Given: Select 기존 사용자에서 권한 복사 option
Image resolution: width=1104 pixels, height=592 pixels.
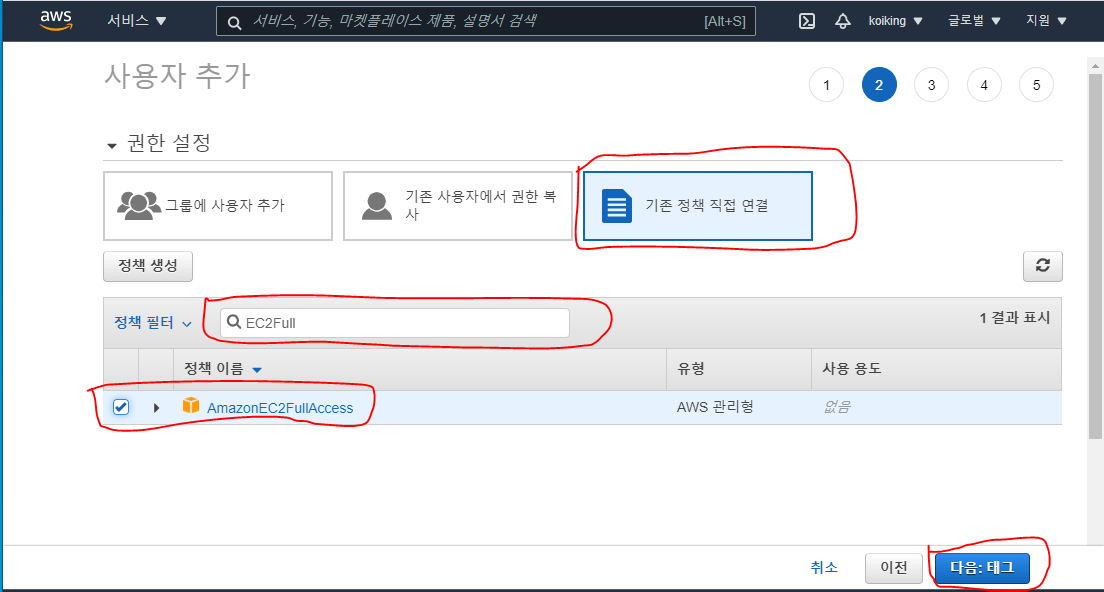Looking at the screenshot, I should (x=458, y=206).
